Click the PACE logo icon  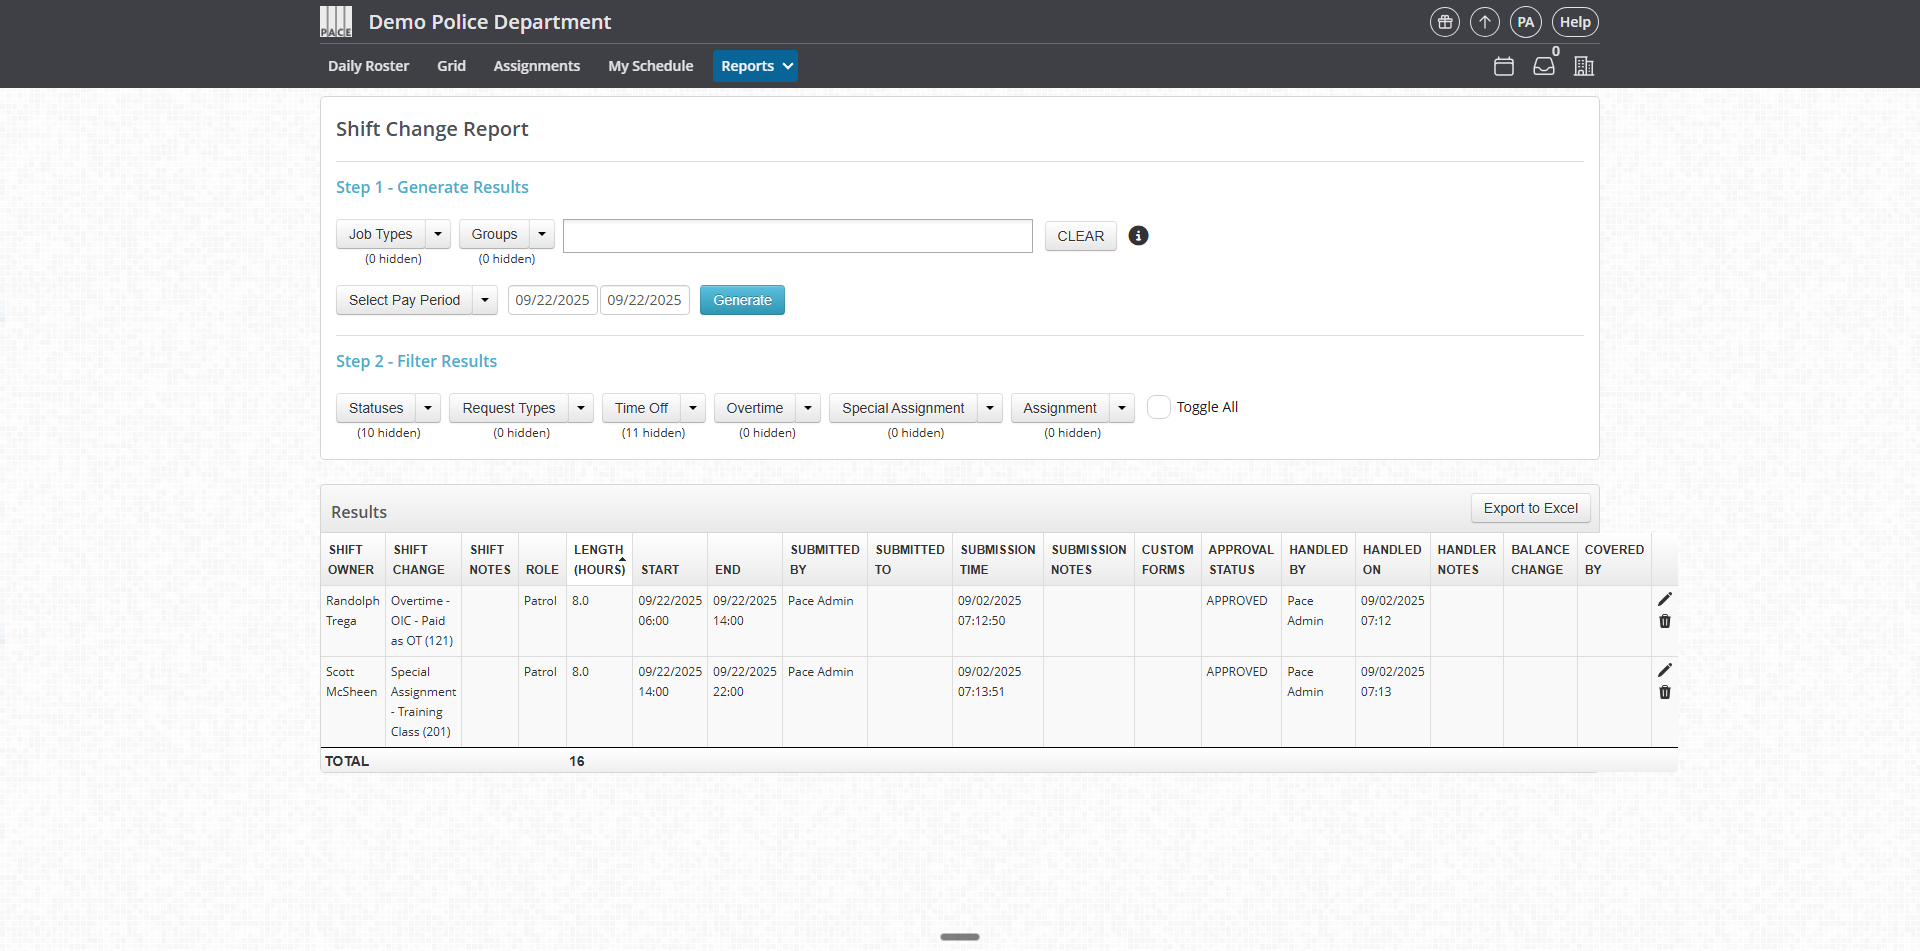[336, 21]
